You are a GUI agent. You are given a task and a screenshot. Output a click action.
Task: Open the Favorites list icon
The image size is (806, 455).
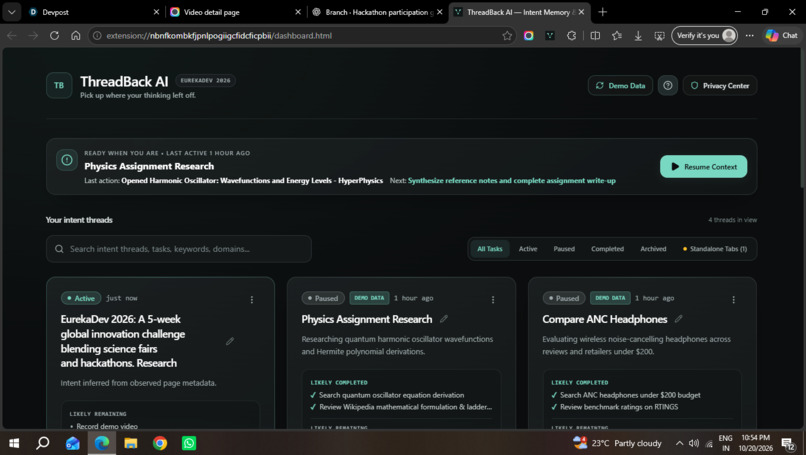coord(617,35)
